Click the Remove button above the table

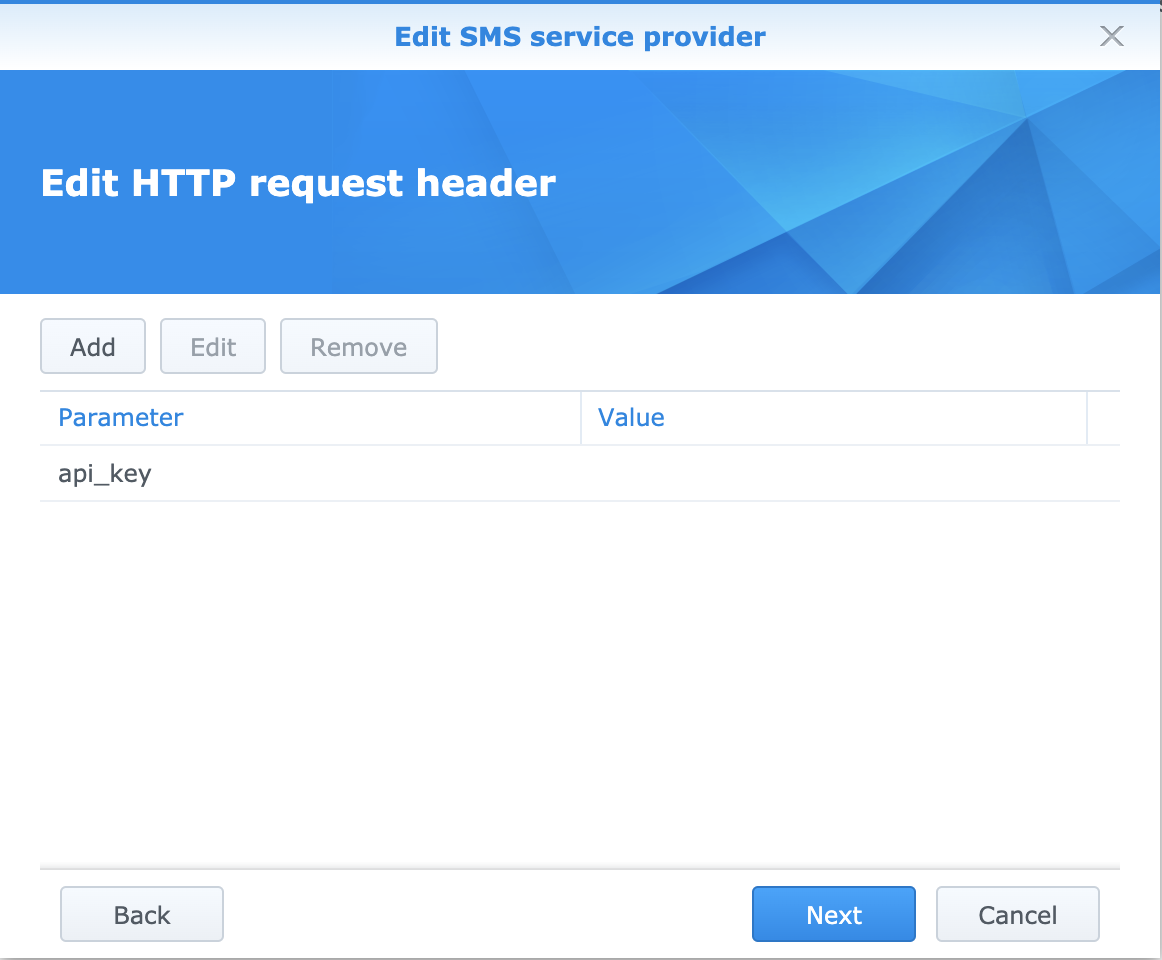358,347
